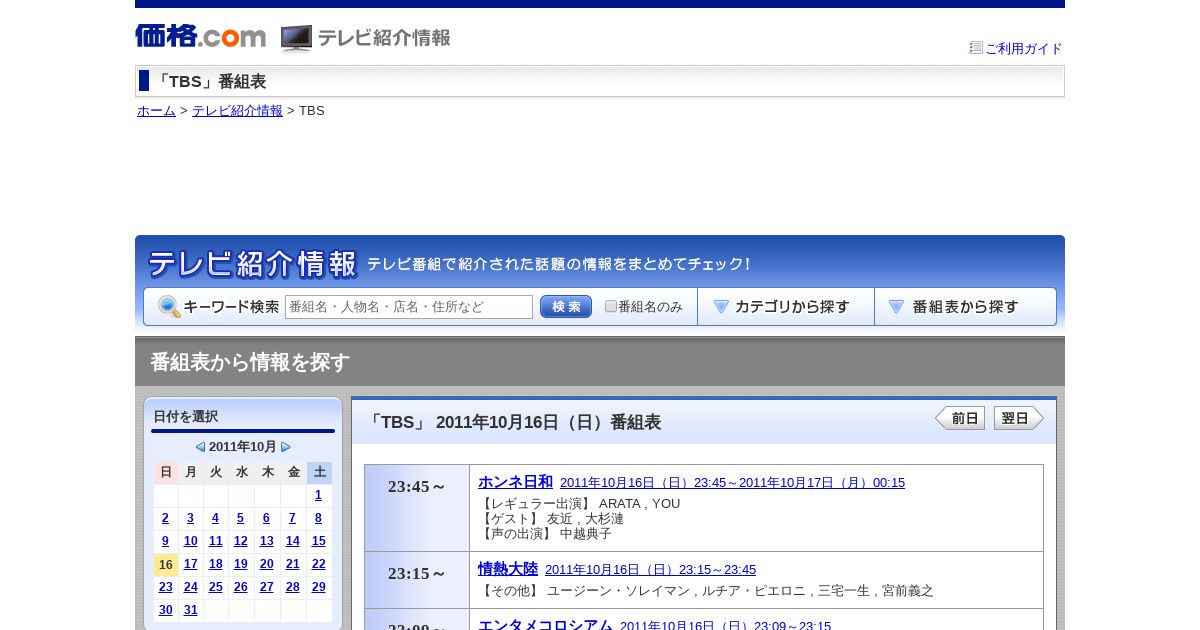Click the 土 Saturday column header

pyautogui.click(x=319, y=472)
